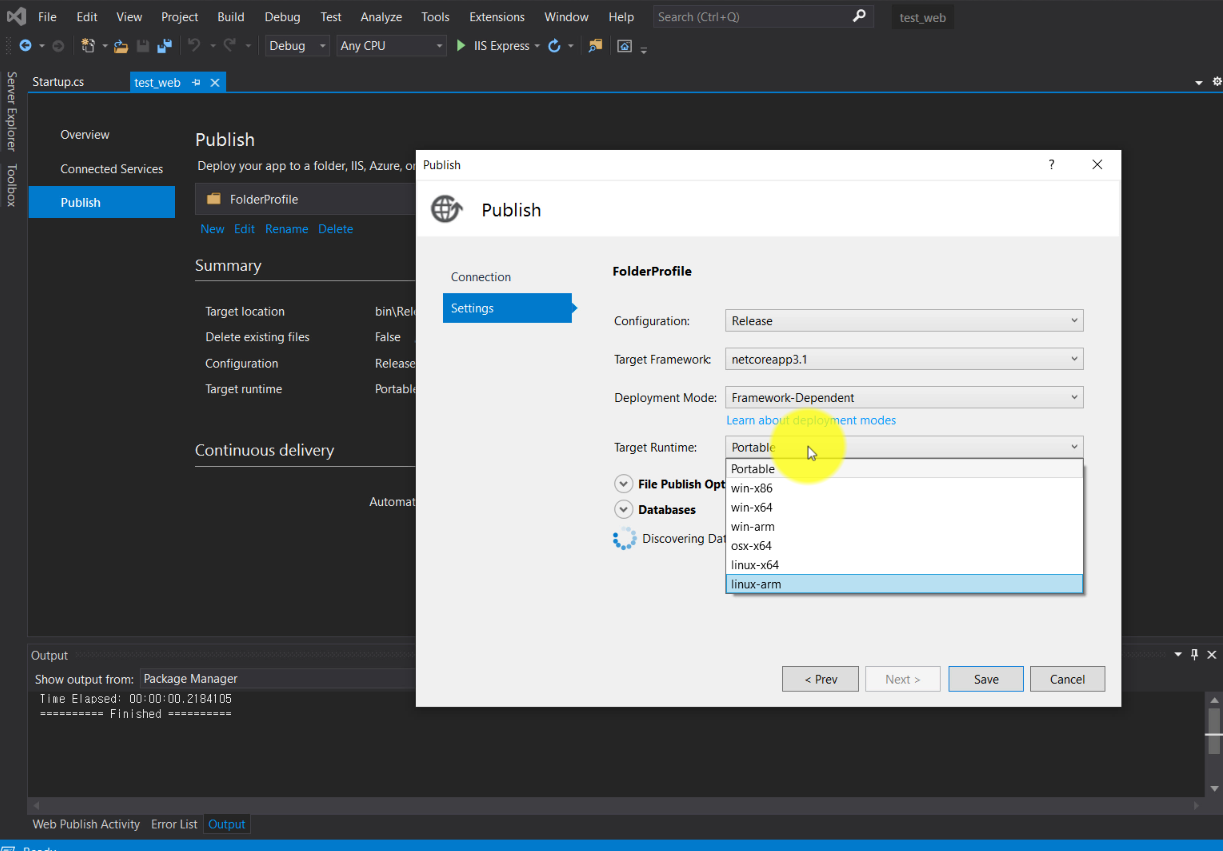Viewport: 1223px width, 851px height.
Task: Click the search magnifier icon
Action: coord(859,16)
